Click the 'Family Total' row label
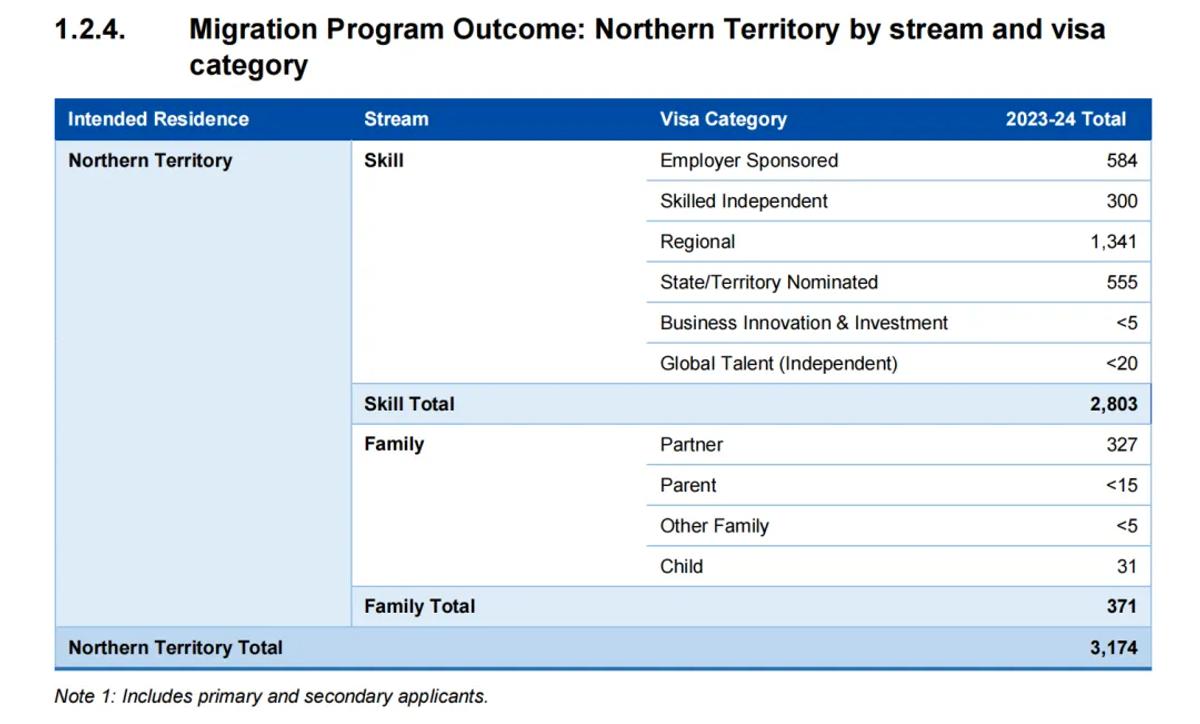The image size is (1200, 724). (420, 606)
